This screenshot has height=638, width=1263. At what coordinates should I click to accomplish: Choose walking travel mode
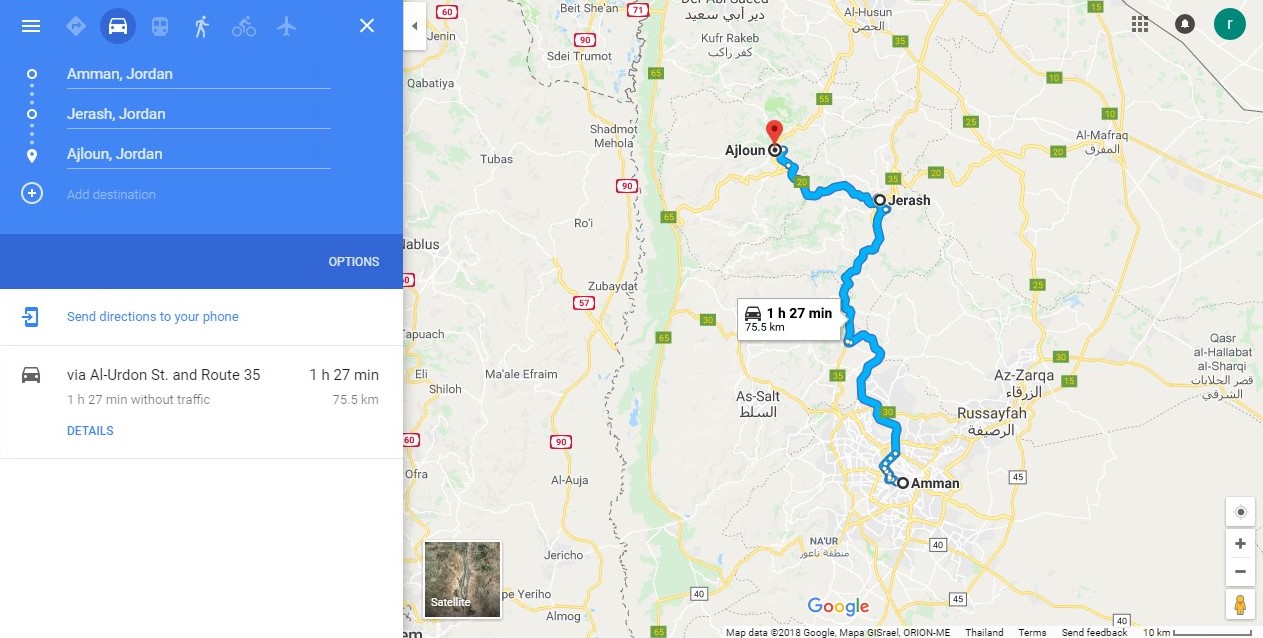pos(202,26)
